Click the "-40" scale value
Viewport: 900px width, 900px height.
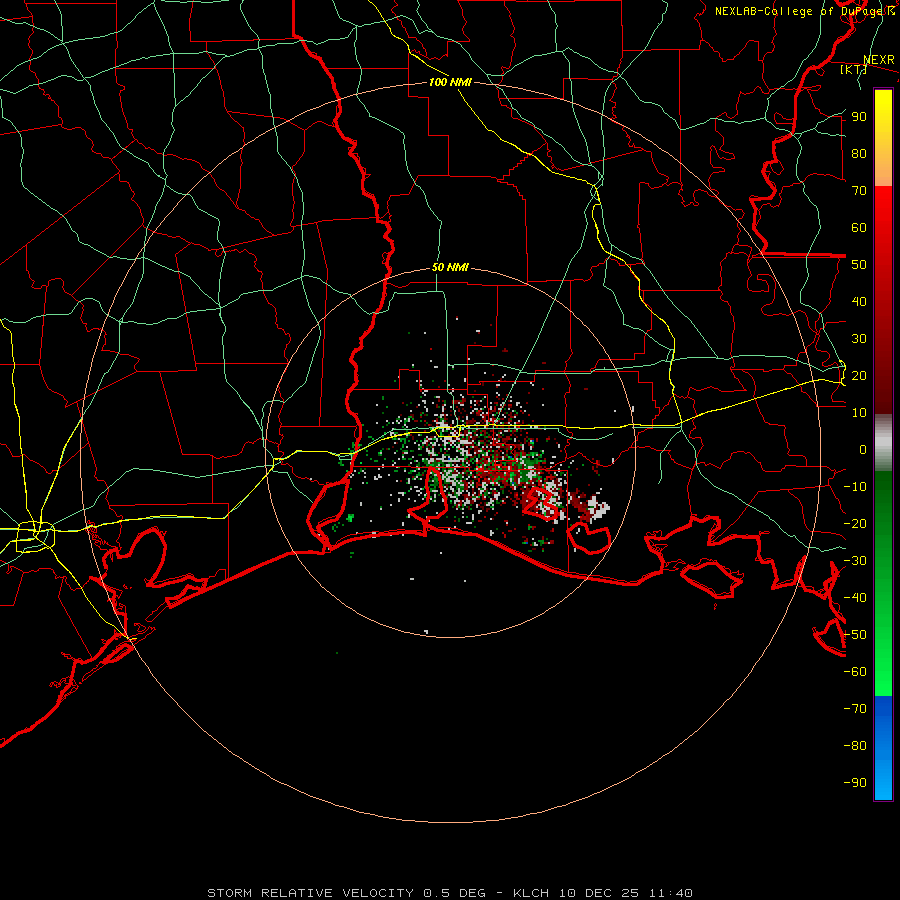(855, 598)
